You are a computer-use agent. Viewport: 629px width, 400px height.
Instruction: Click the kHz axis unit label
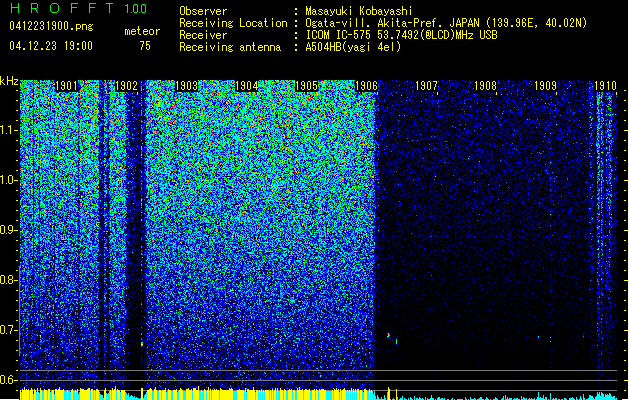coord(9,81)
